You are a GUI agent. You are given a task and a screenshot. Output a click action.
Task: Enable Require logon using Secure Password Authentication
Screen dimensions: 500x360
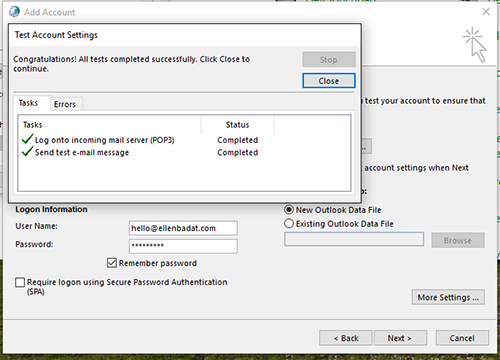[20, 282]
